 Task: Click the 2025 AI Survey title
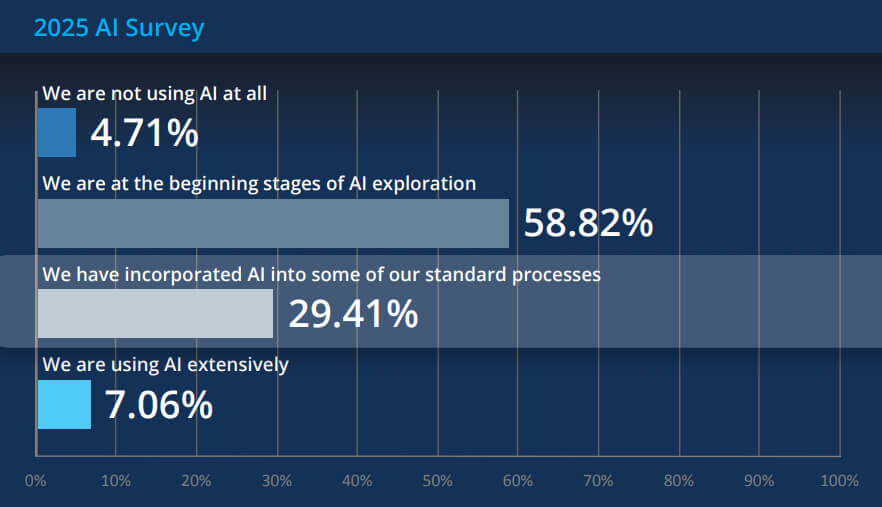coord(118,28)
